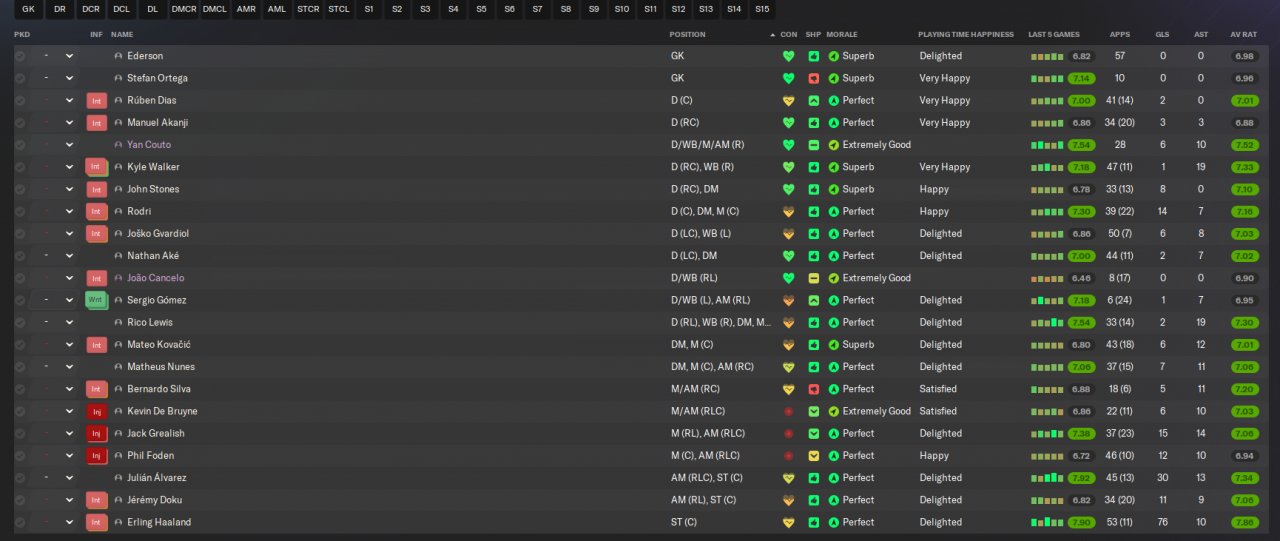This screenshot has width=1280, height=541.
Task: Toggle the picked circle for Kyle Walker
Action: pos(19,167)
